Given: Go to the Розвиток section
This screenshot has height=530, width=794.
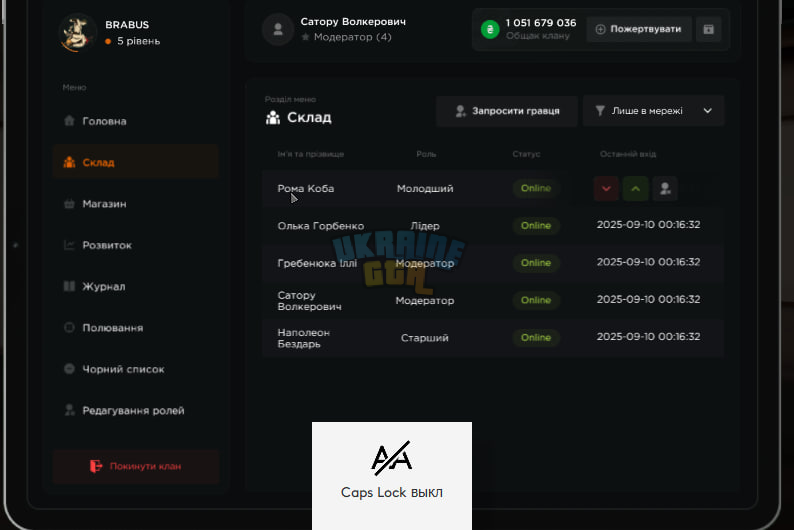Looking at the screenshot, I should pos(135,245).
